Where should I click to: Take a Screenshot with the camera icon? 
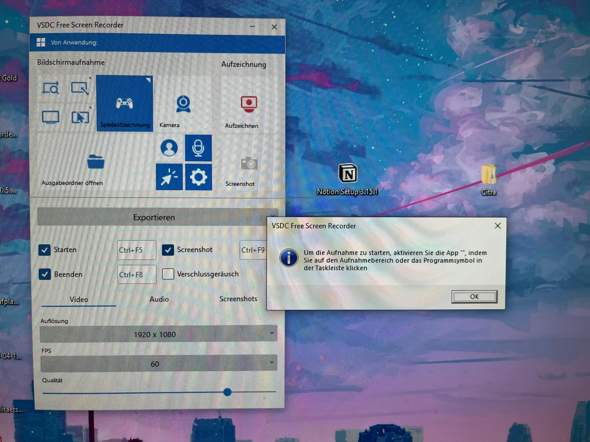click(249, 164)
